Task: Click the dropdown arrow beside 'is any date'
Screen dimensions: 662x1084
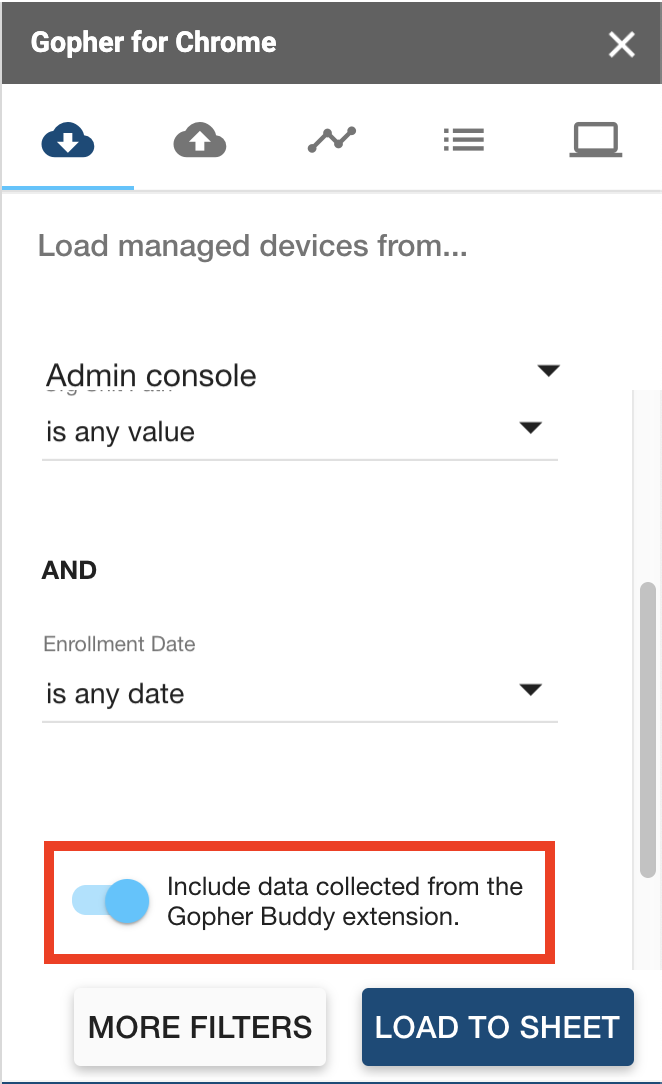Action: [x=530, y=690]
